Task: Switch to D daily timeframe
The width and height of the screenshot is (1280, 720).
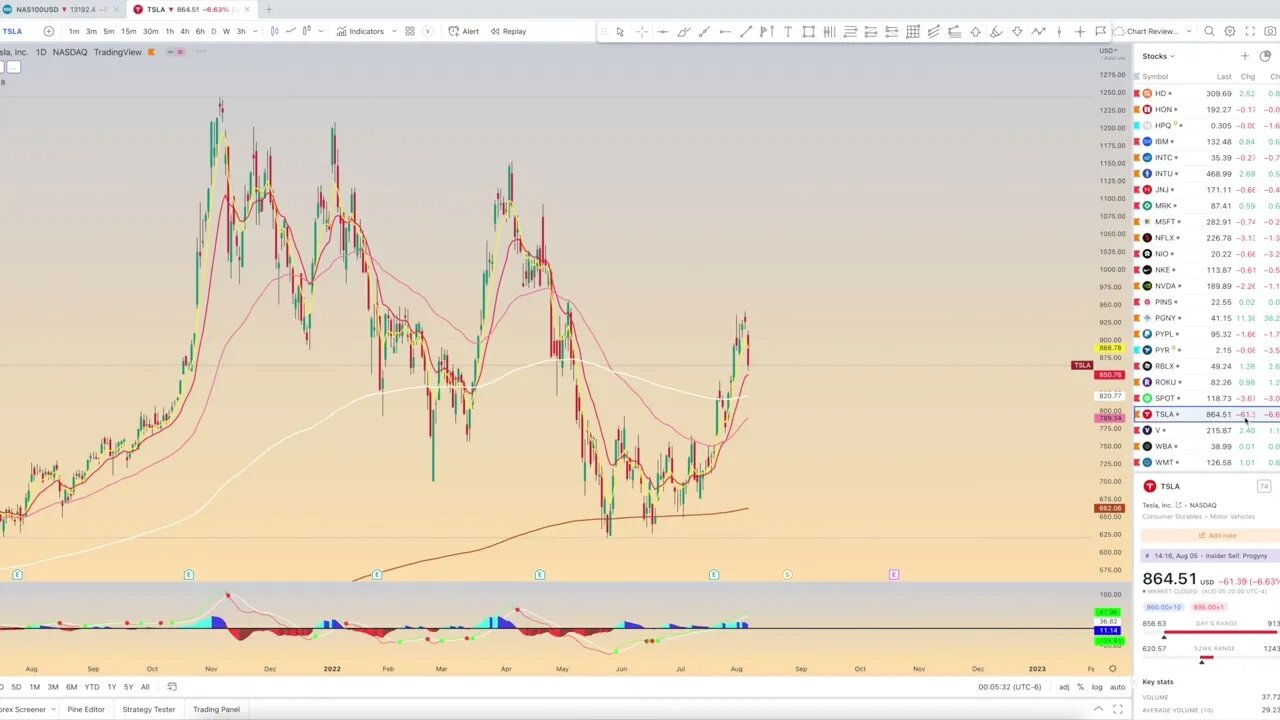Action: pyautogui.click(x=213, y=31)
